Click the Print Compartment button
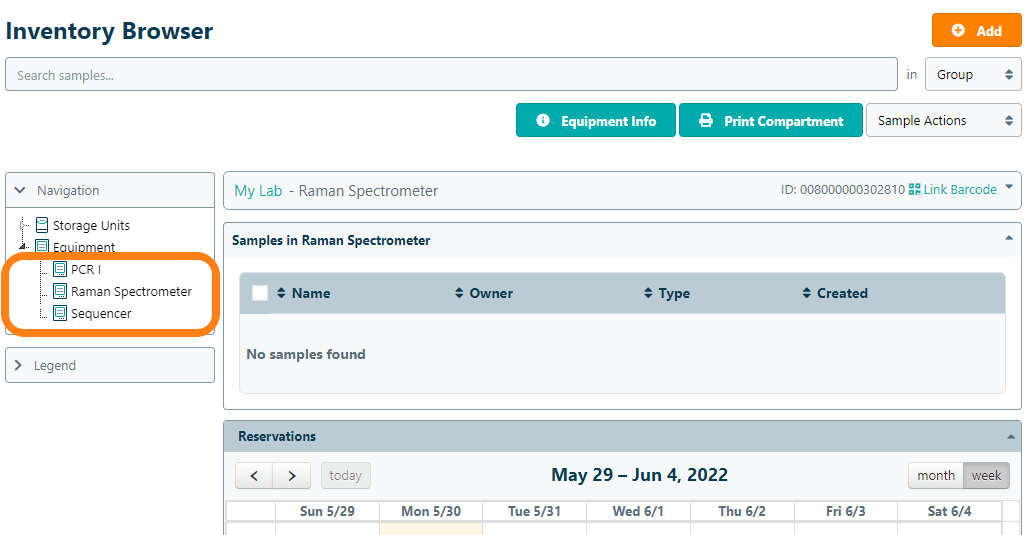This screenshot has height=535, width=1033. (x=770, y=121)
